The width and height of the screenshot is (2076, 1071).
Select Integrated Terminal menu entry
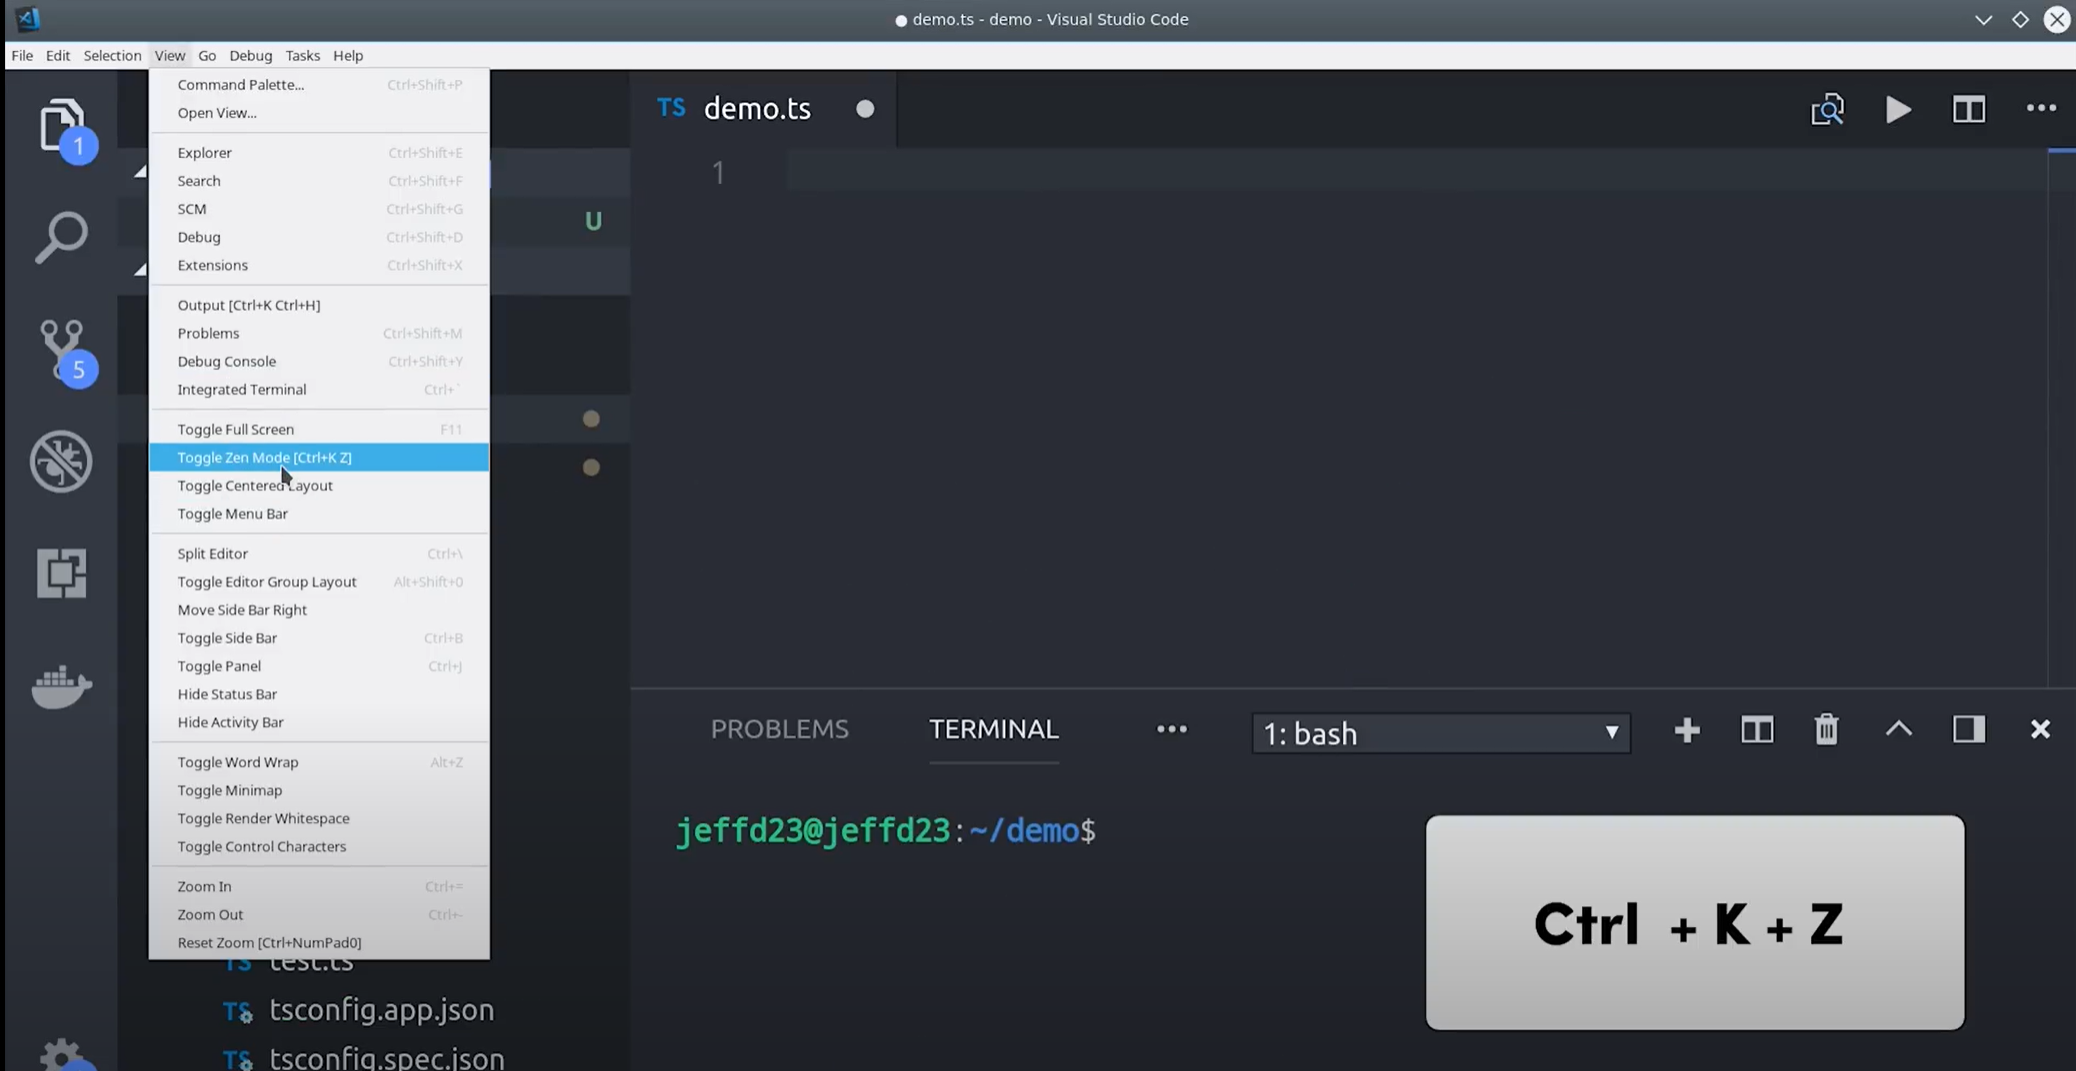coord(319,389)
